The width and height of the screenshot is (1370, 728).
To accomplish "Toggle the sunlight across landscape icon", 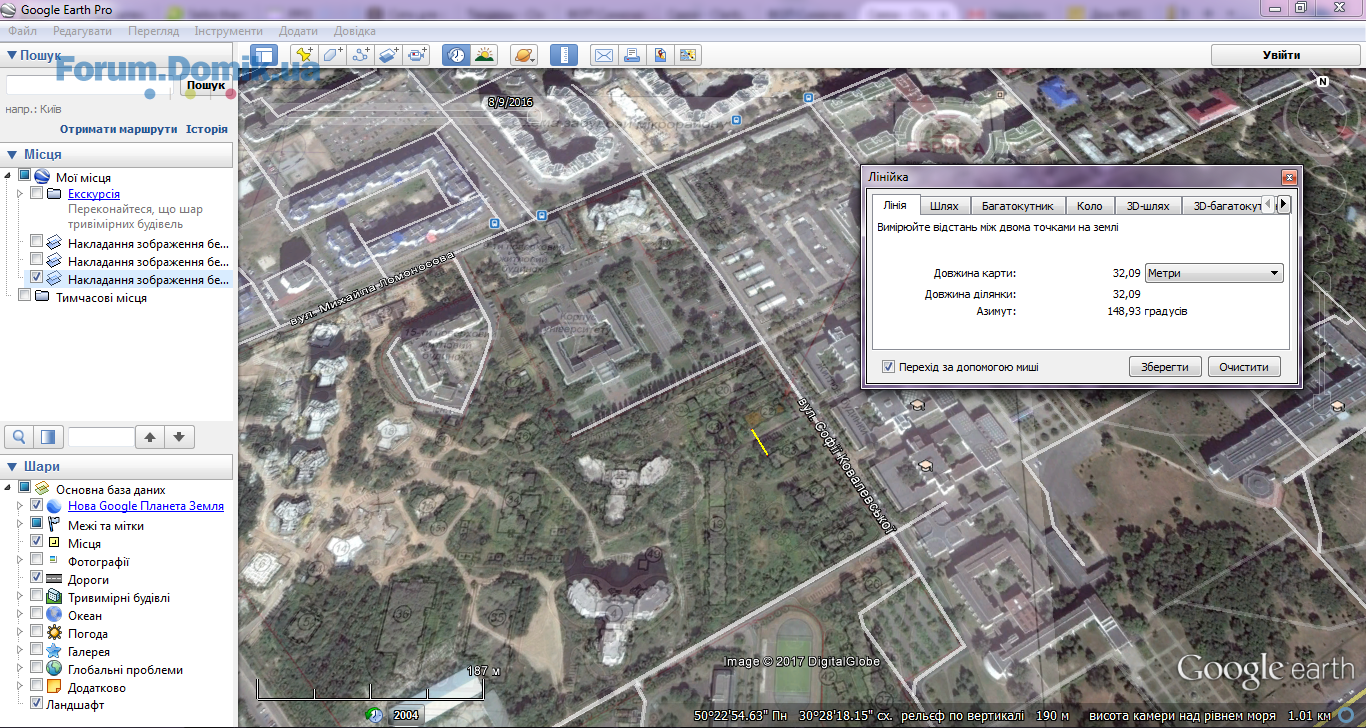I will 484,55.
